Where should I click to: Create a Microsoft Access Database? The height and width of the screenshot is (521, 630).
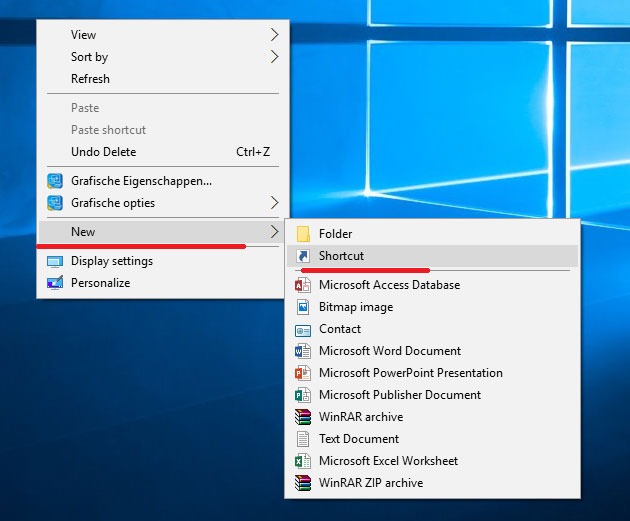pyautogui.click(x=432, y=285)
